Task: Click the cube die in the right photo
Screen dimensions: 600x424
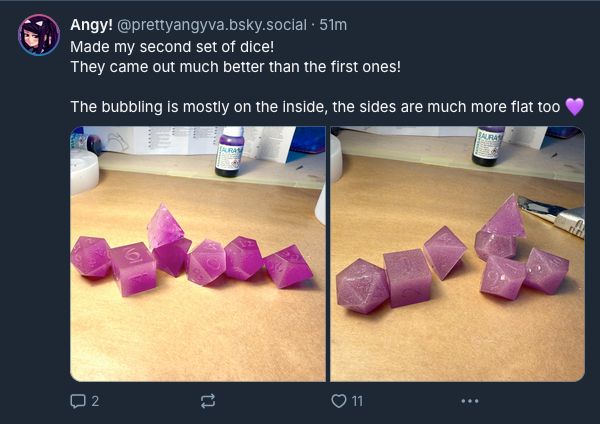Action: [406, 276]
